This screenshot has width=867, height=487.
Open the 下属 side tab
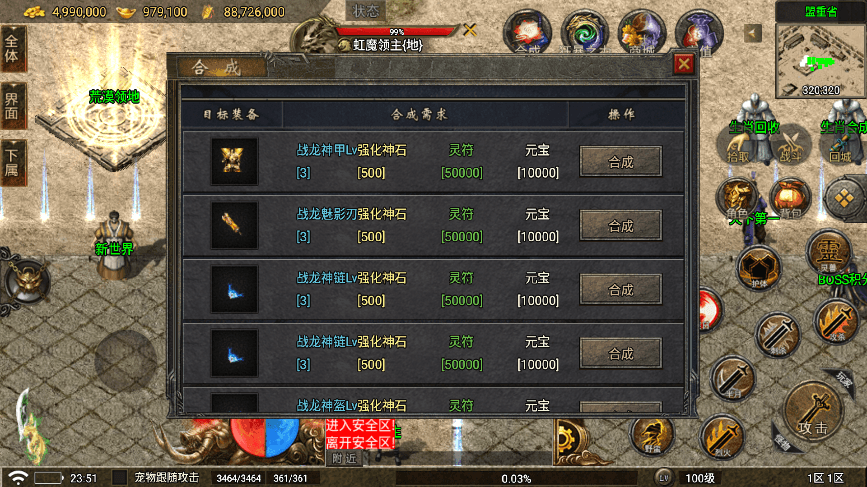pos(12,163)
